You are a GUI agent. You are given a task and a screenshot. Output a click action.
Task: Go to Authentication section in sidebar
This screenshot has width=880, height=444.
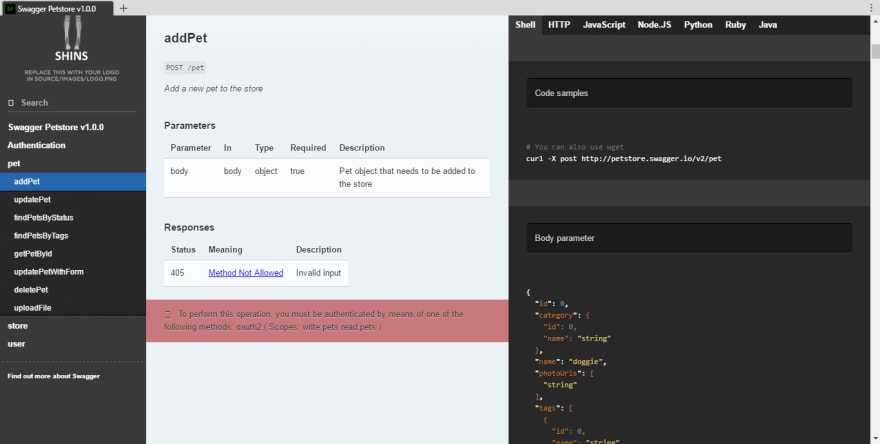[36, 145]
